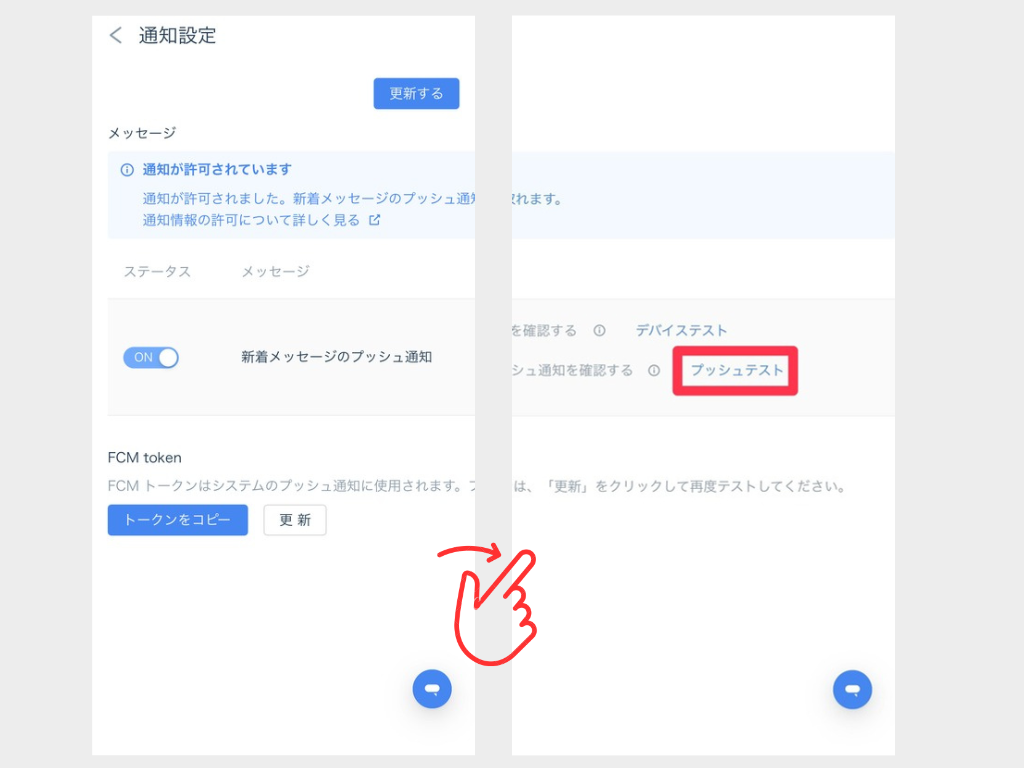This screenshot has height=768, width=1024.
Task: Select the 新着メッセージのプッシュ通知 row label
Action: click(336, 357)
